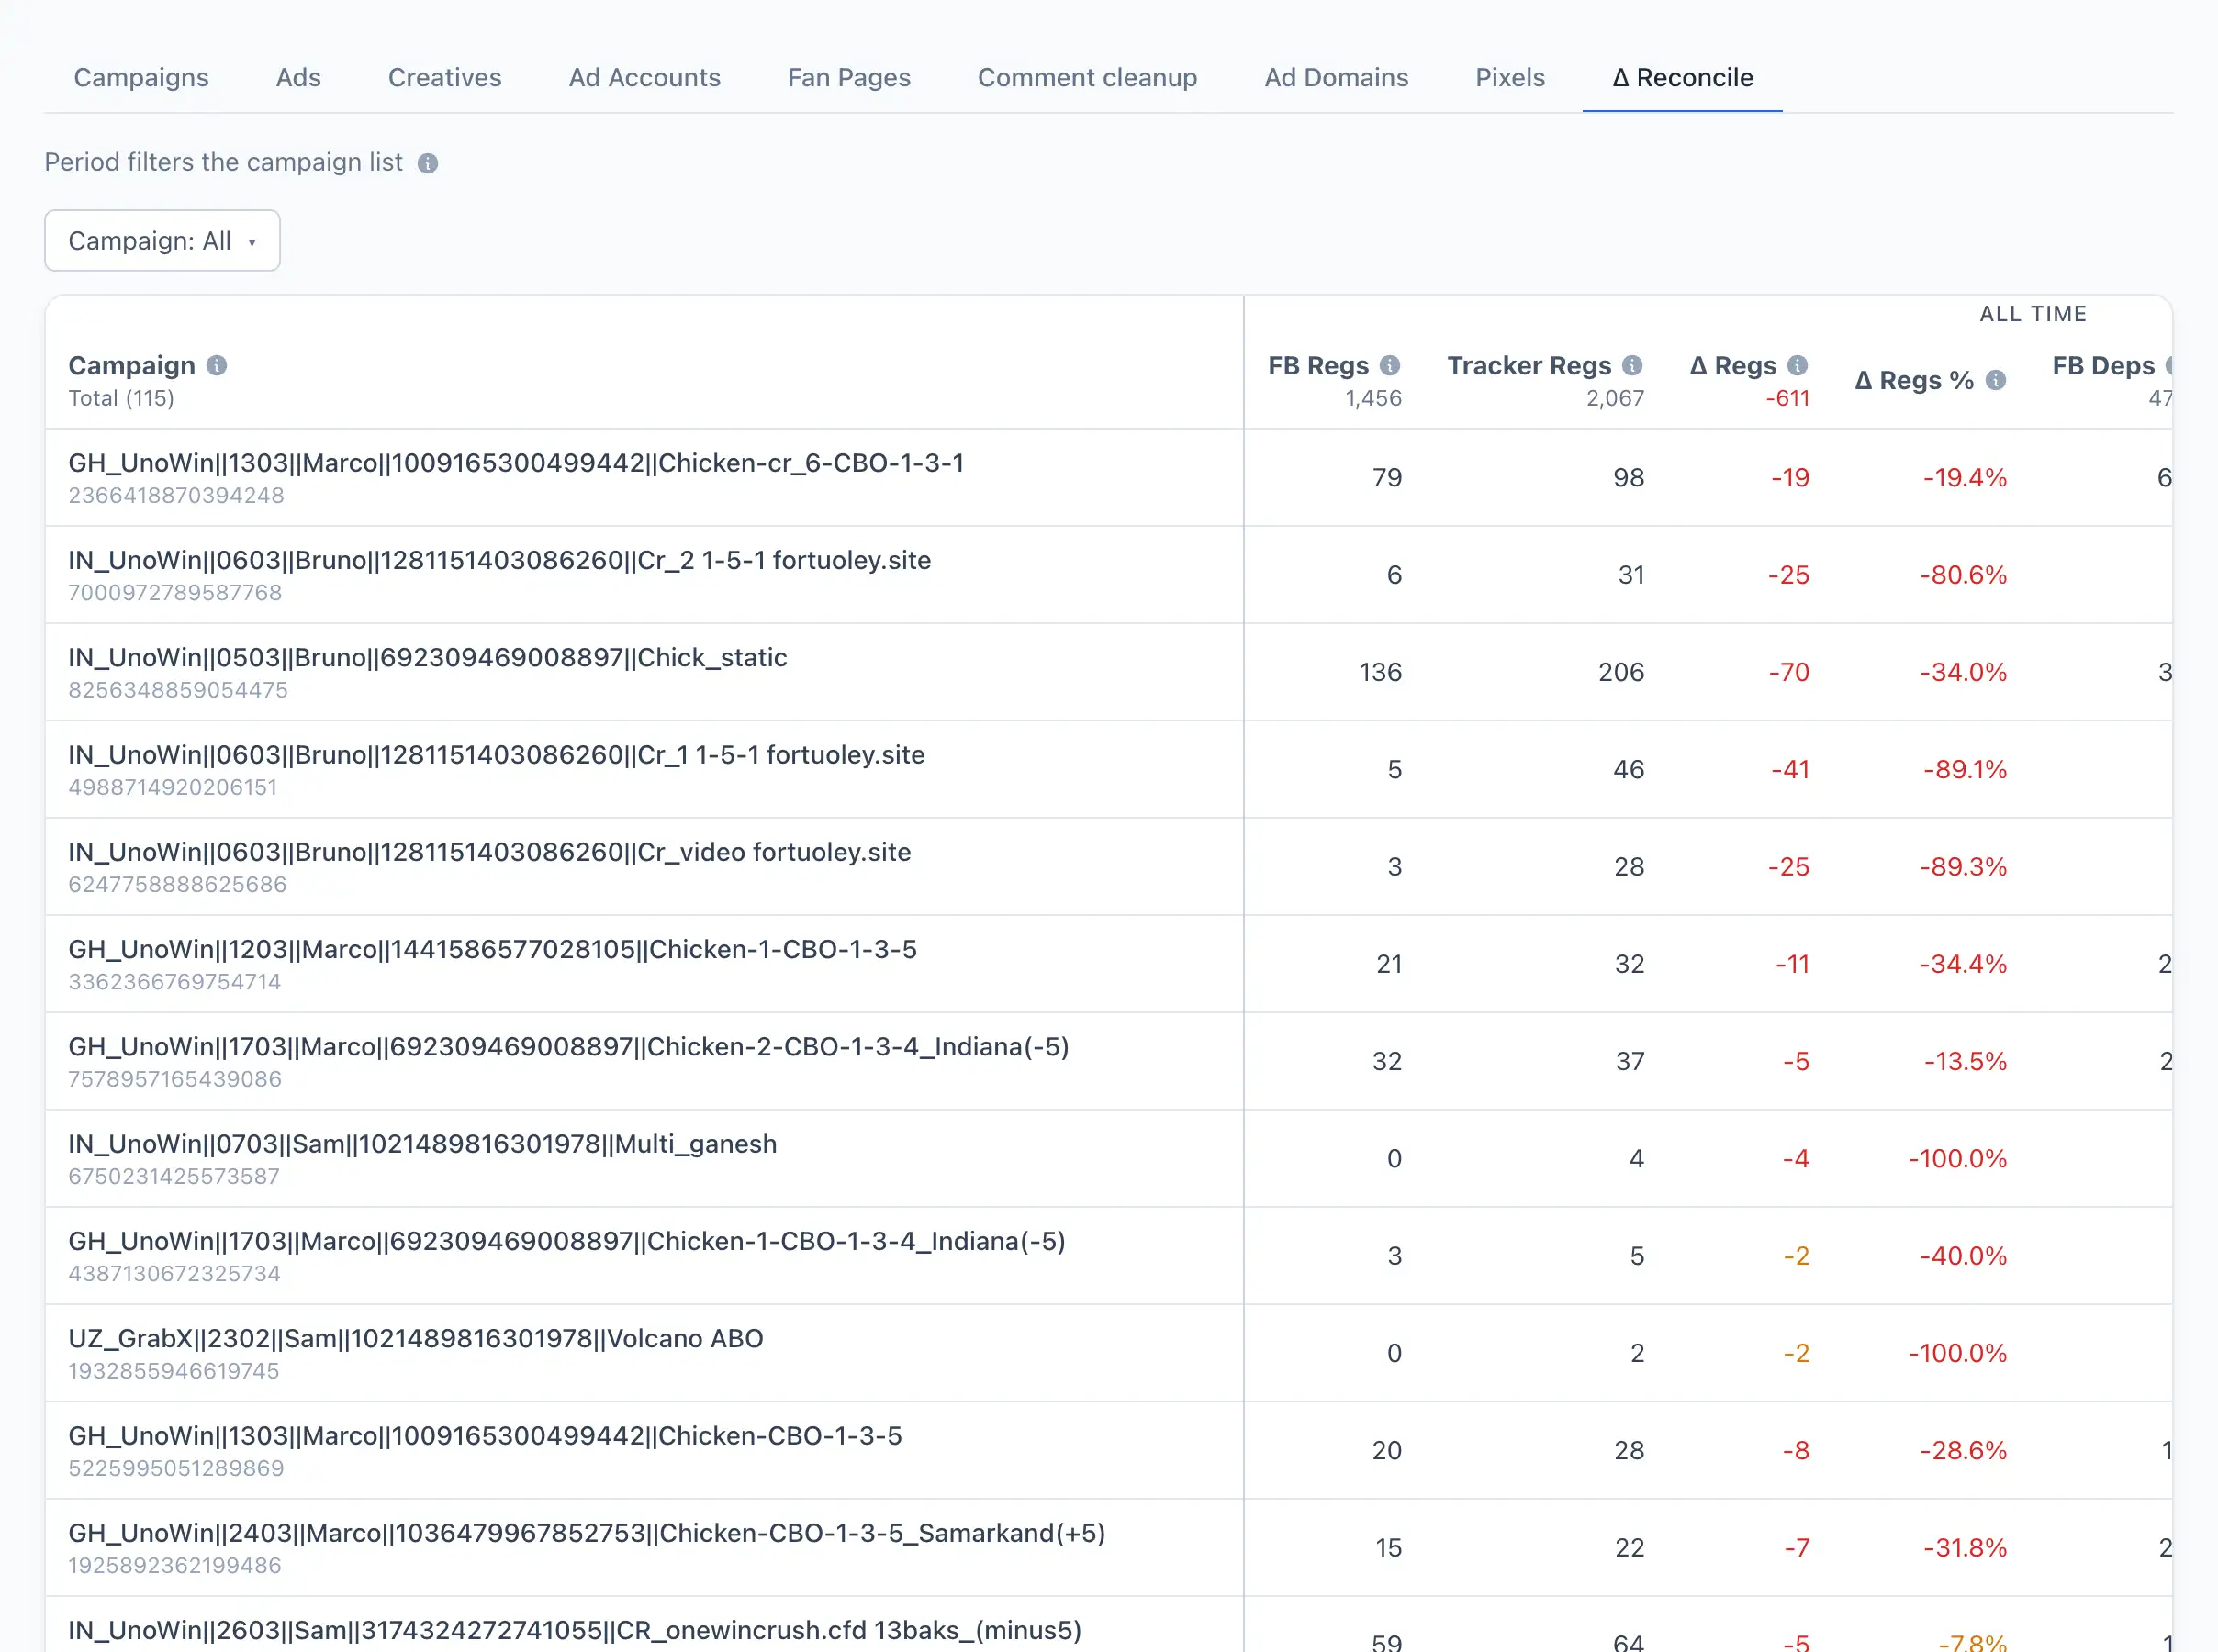The image size is (2218, 1652).
Task: Click the Tracker Regs info icon
Action: 1632,365
